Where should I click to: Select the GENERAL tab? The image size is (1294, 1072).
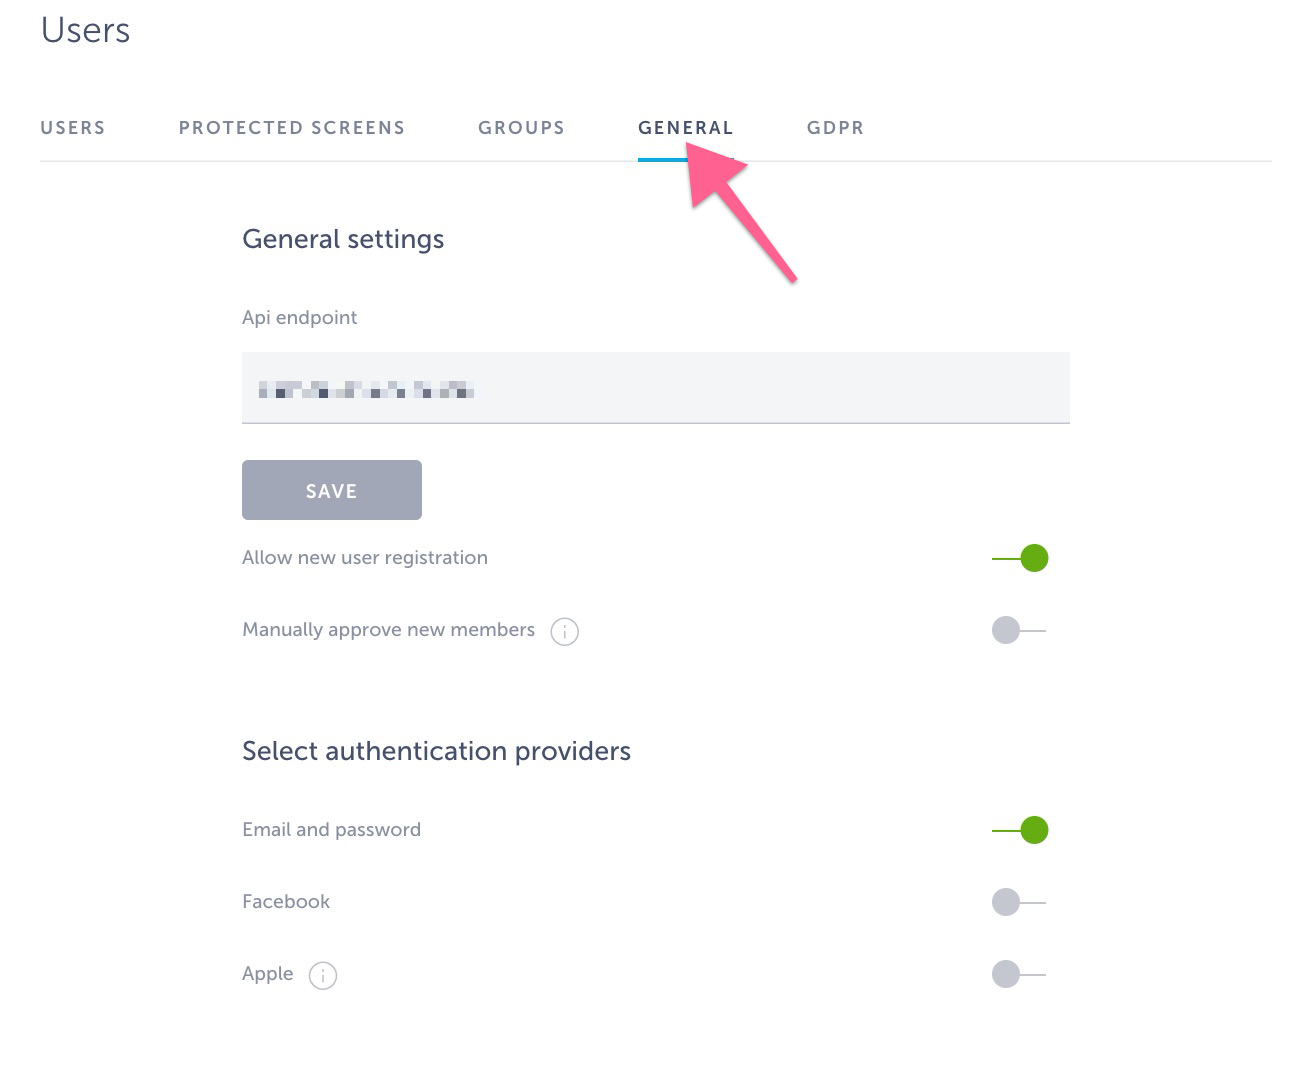[686, 127]
